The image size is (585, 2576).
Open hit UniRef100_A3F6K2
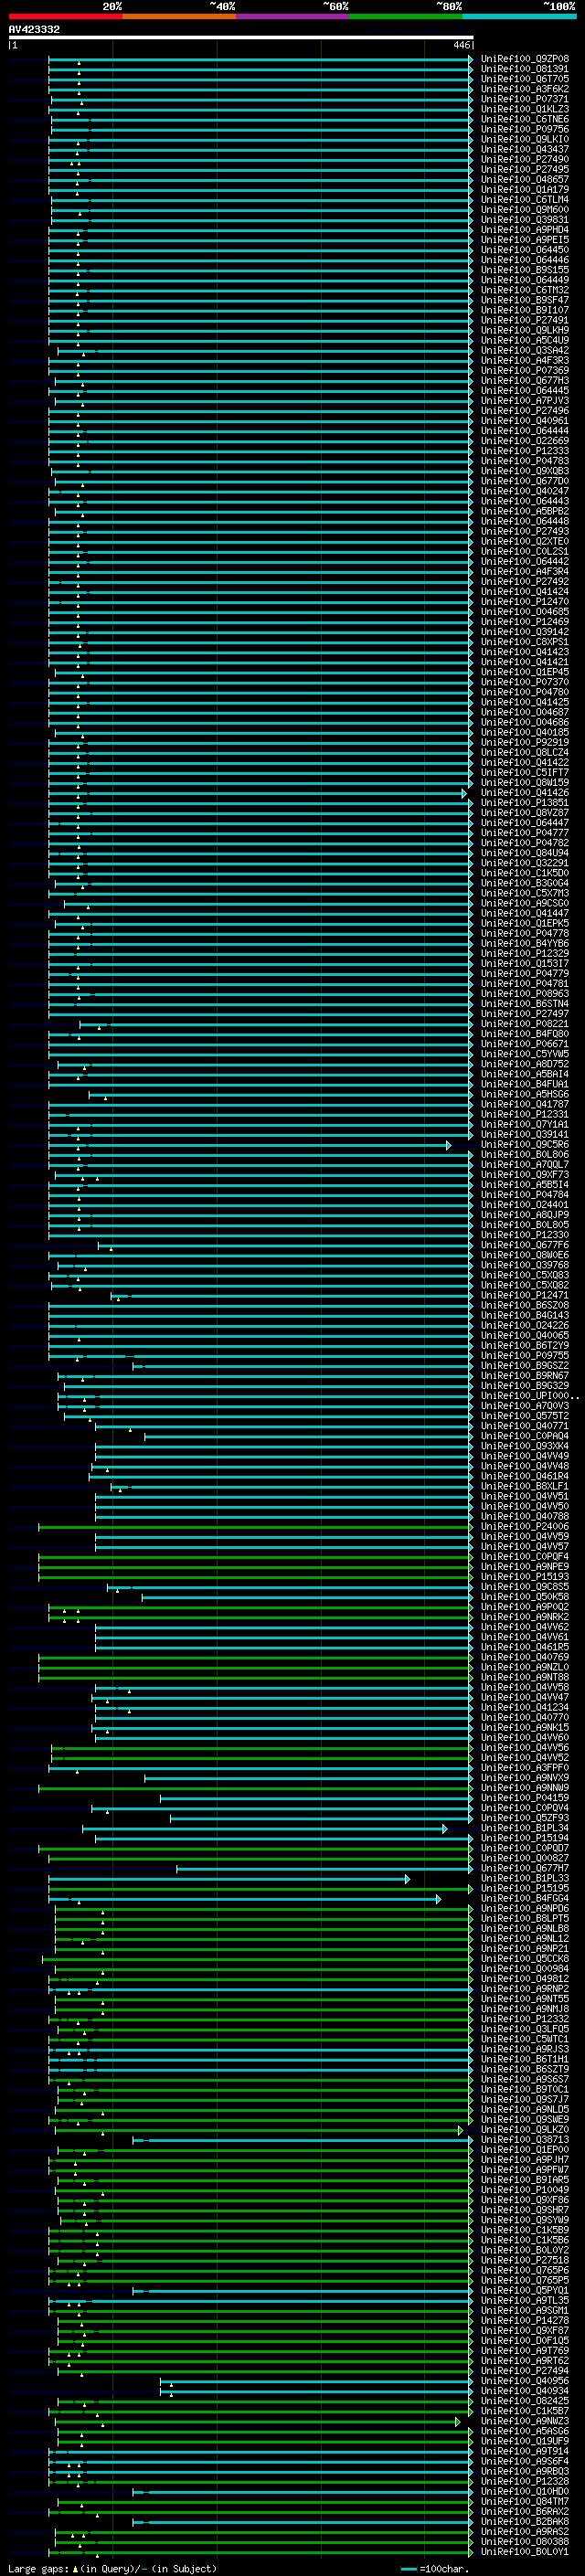(x=524, y=89)
